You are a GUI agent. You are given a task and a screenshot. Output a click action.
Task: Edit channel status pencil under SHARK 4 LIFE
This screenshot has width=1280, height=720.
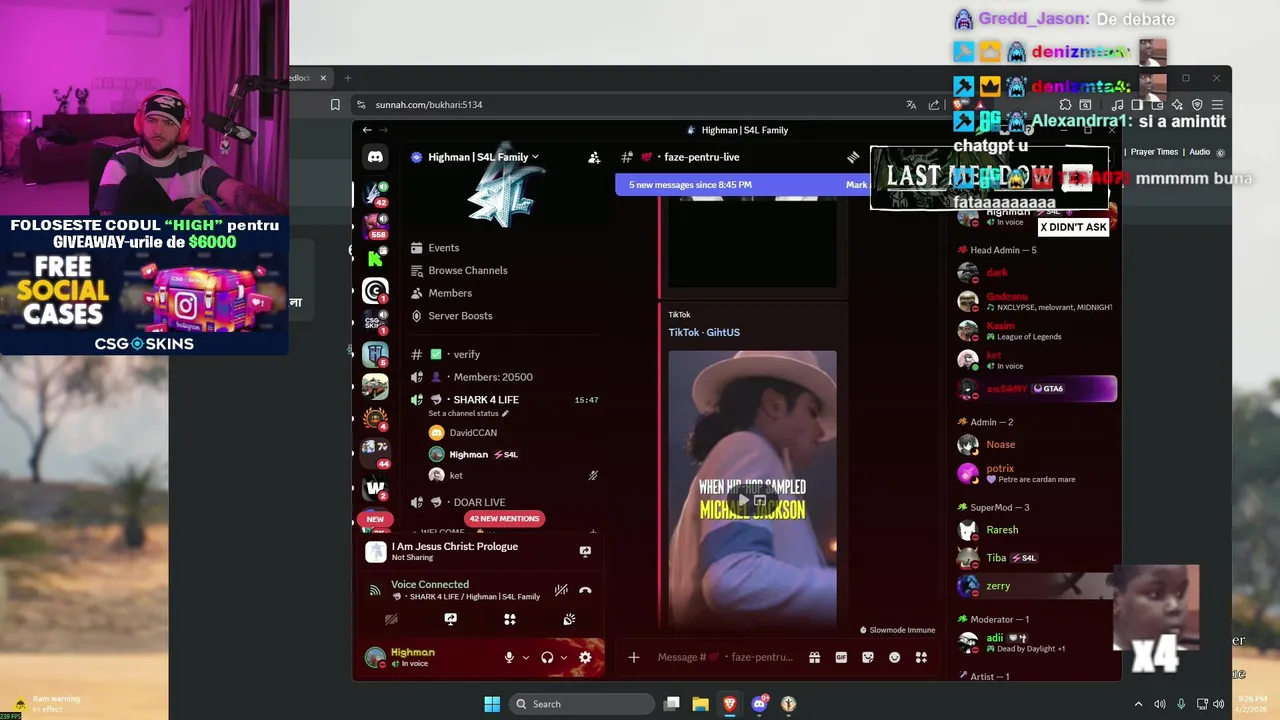click(x=505, y=413)
